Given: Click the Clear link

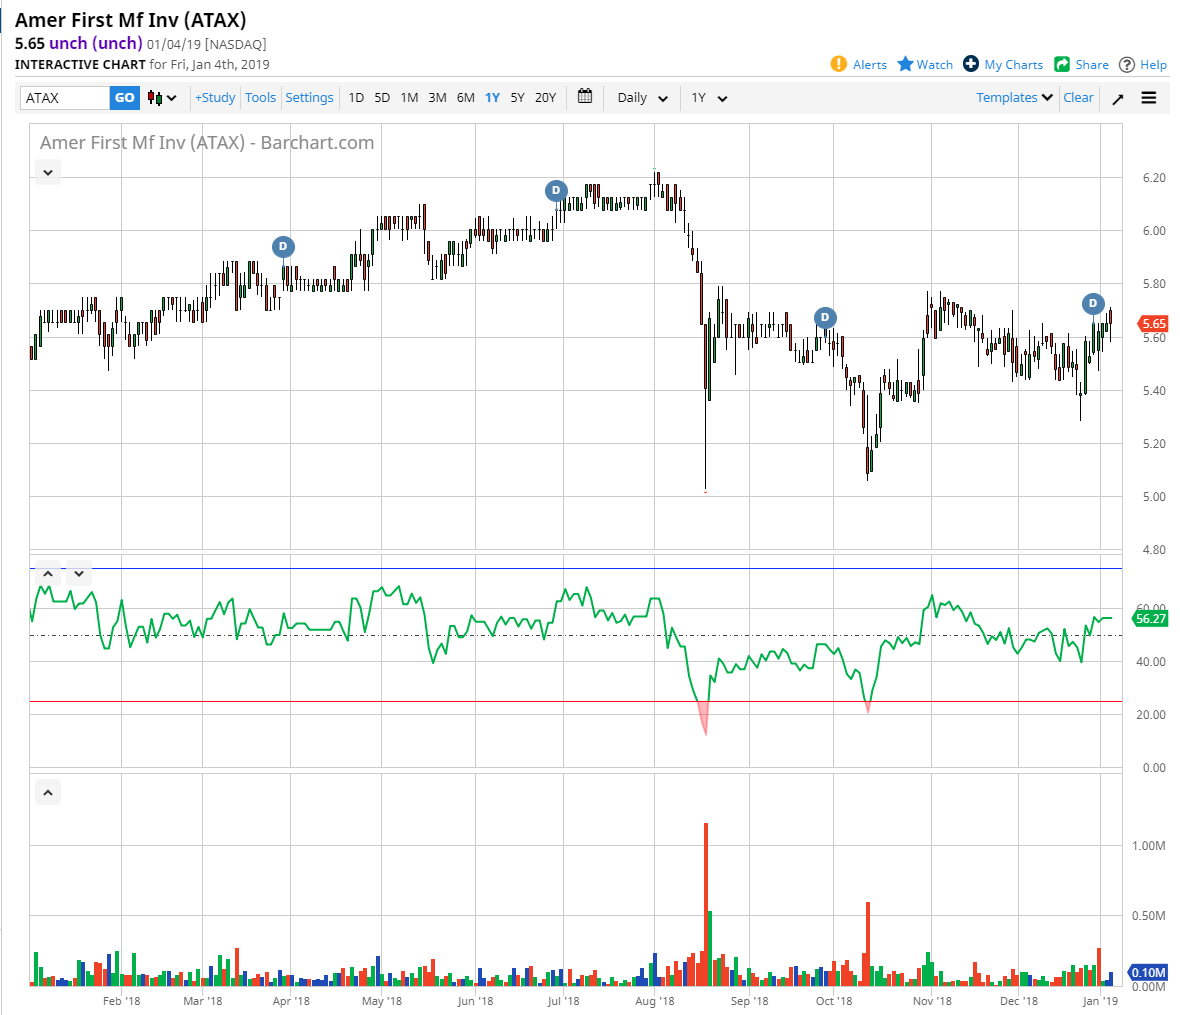Looking at the screenshot, I should (1078, 97).
